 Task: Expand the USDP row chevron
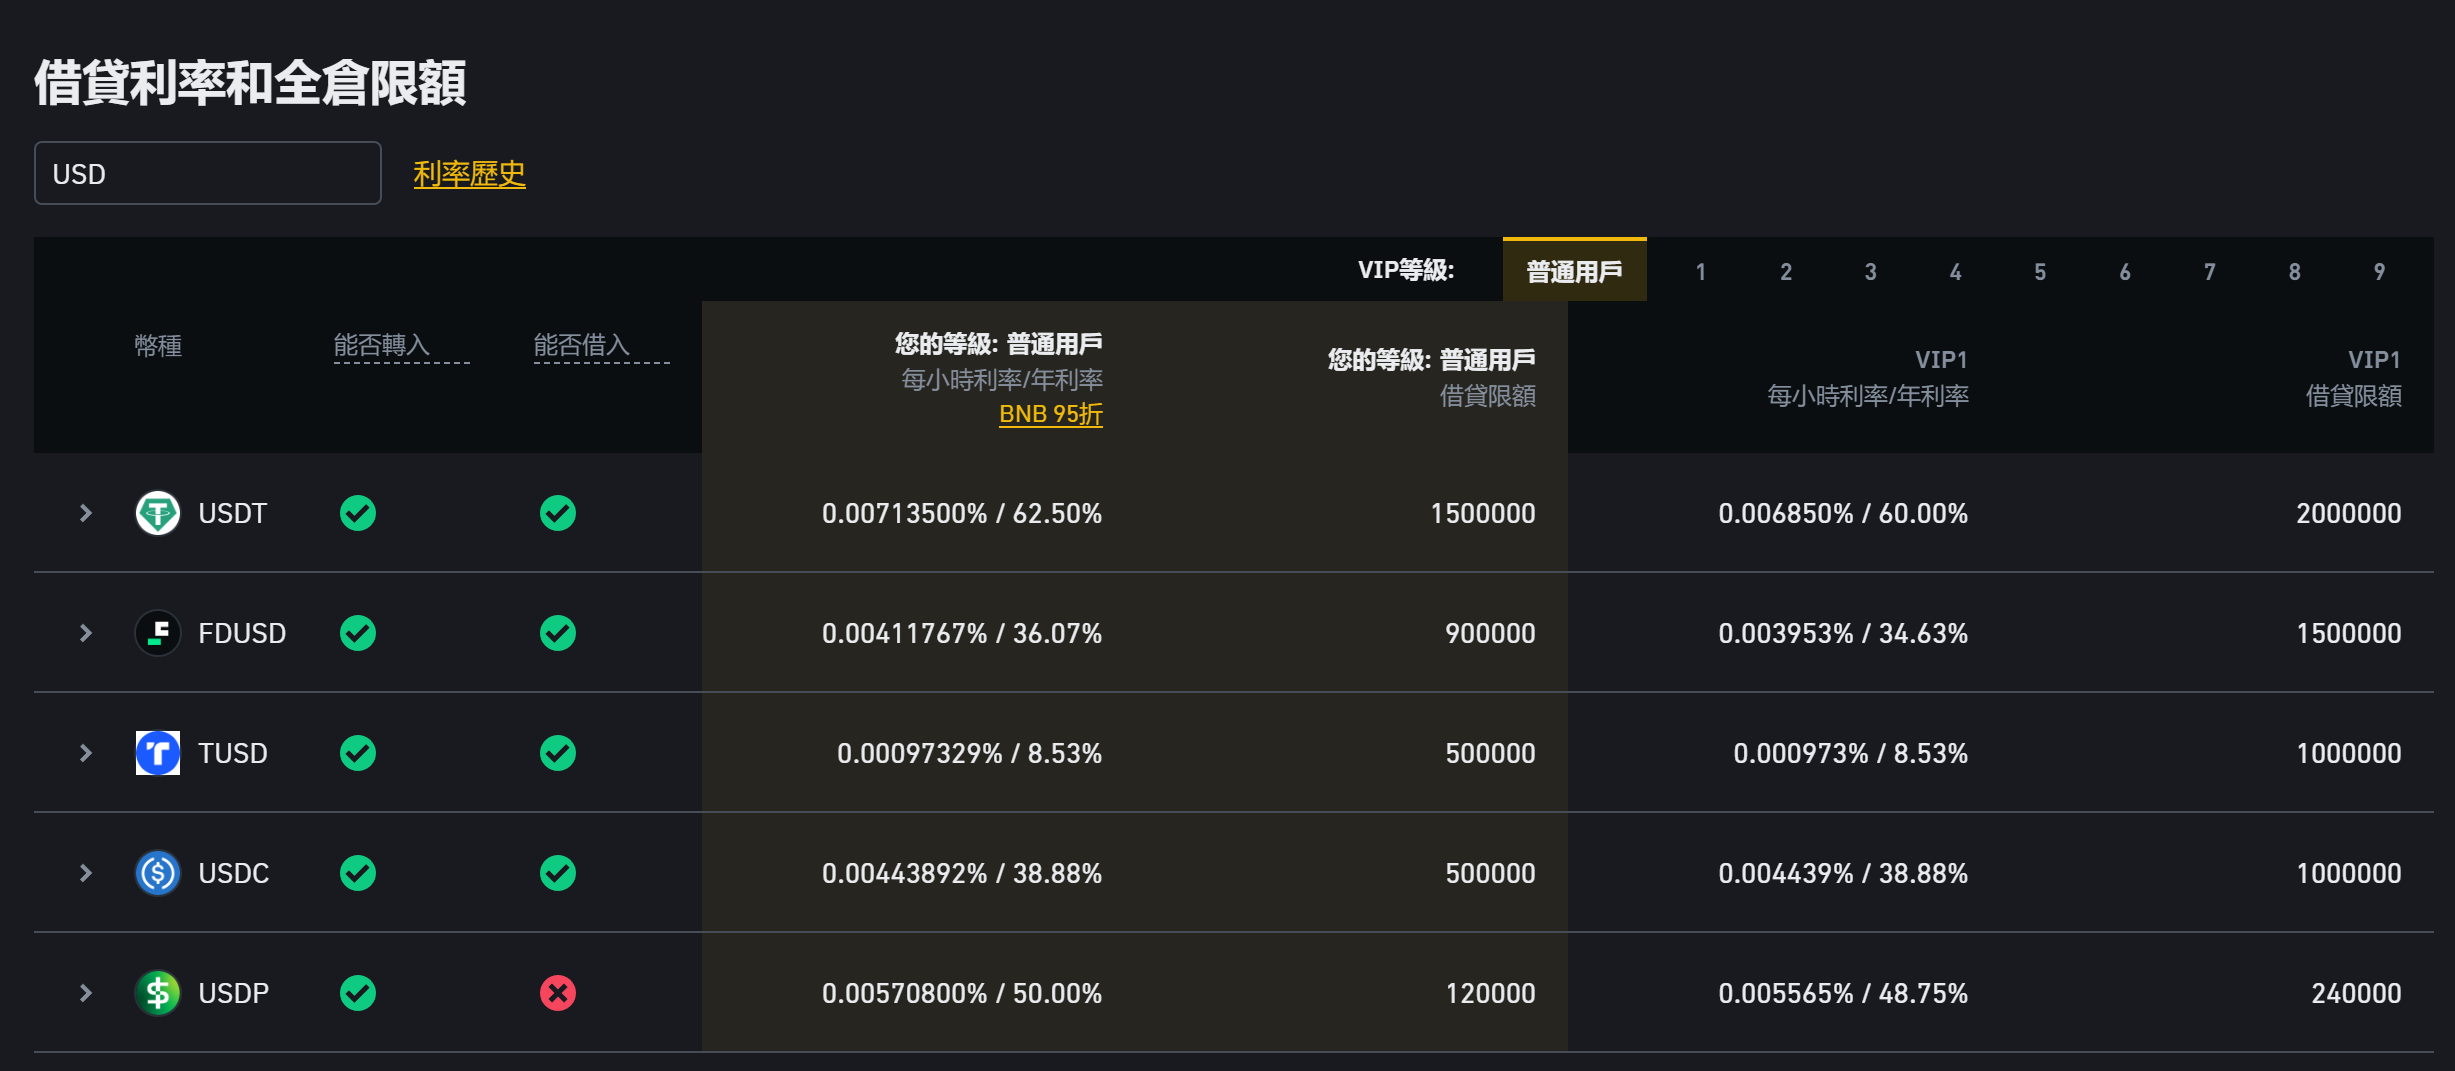pyautogui.click(x=86, y=993)
